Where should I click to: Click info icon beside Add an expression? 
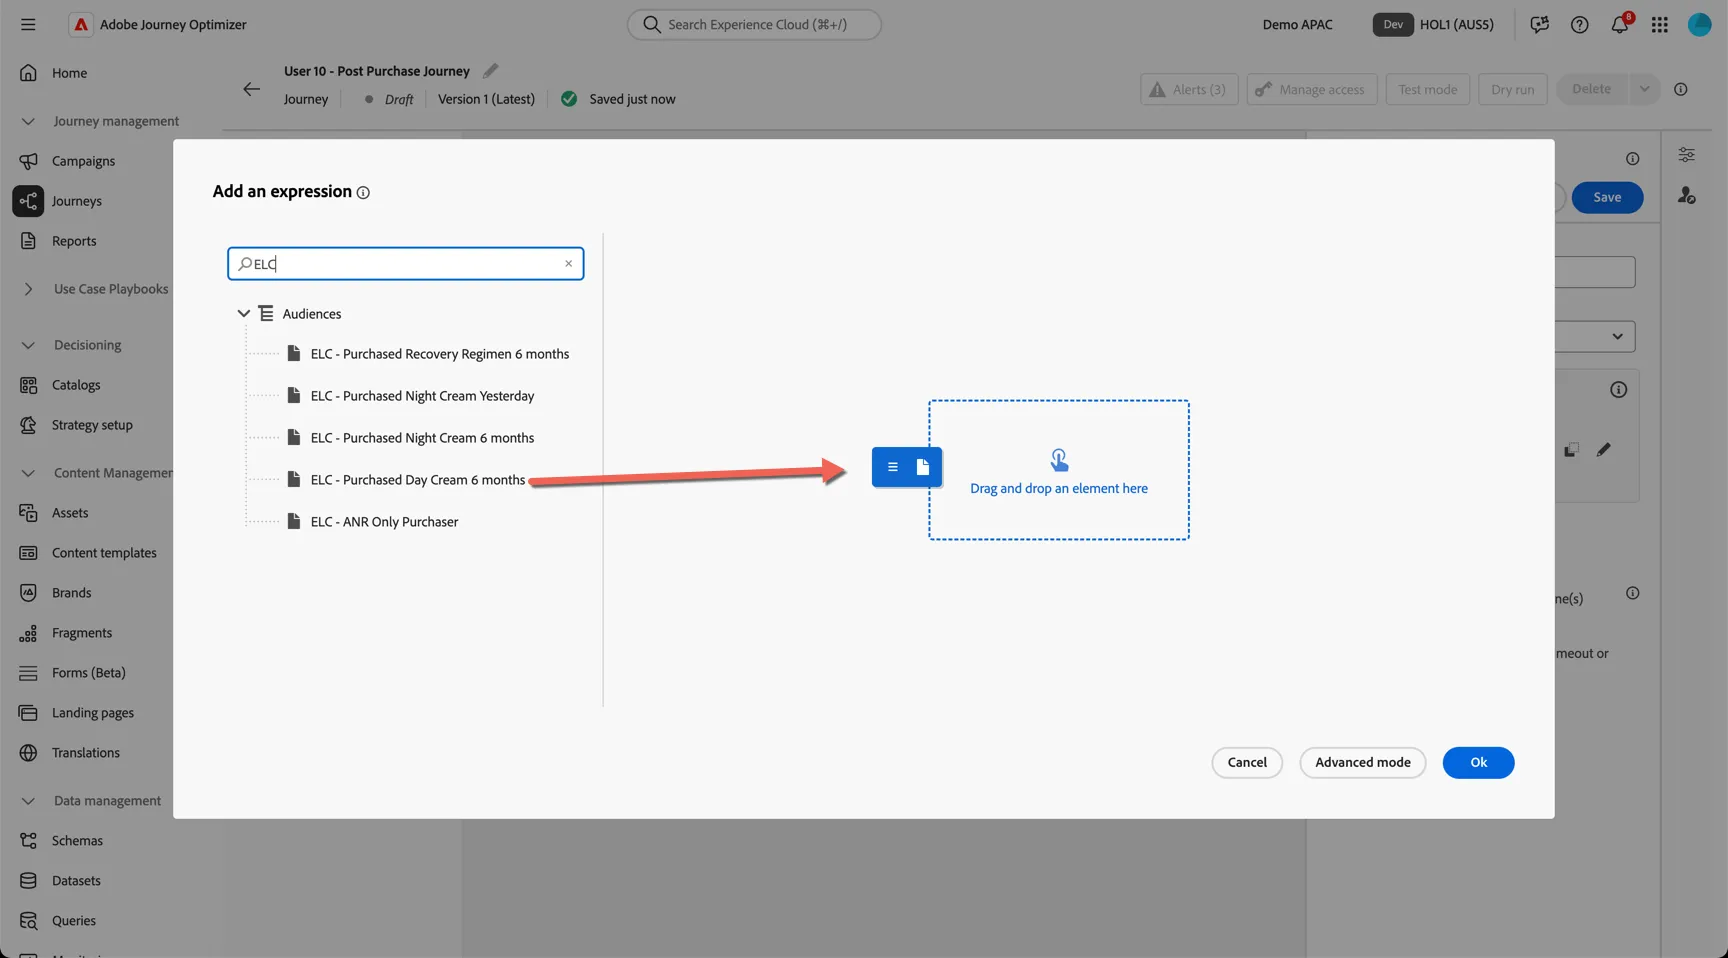(x=363, y=193)
